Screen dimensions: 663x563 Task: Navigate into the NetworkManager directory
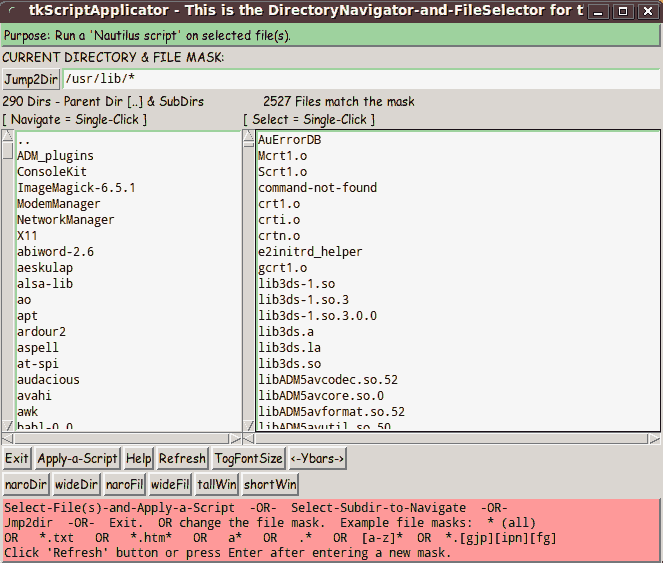(66, 220)
